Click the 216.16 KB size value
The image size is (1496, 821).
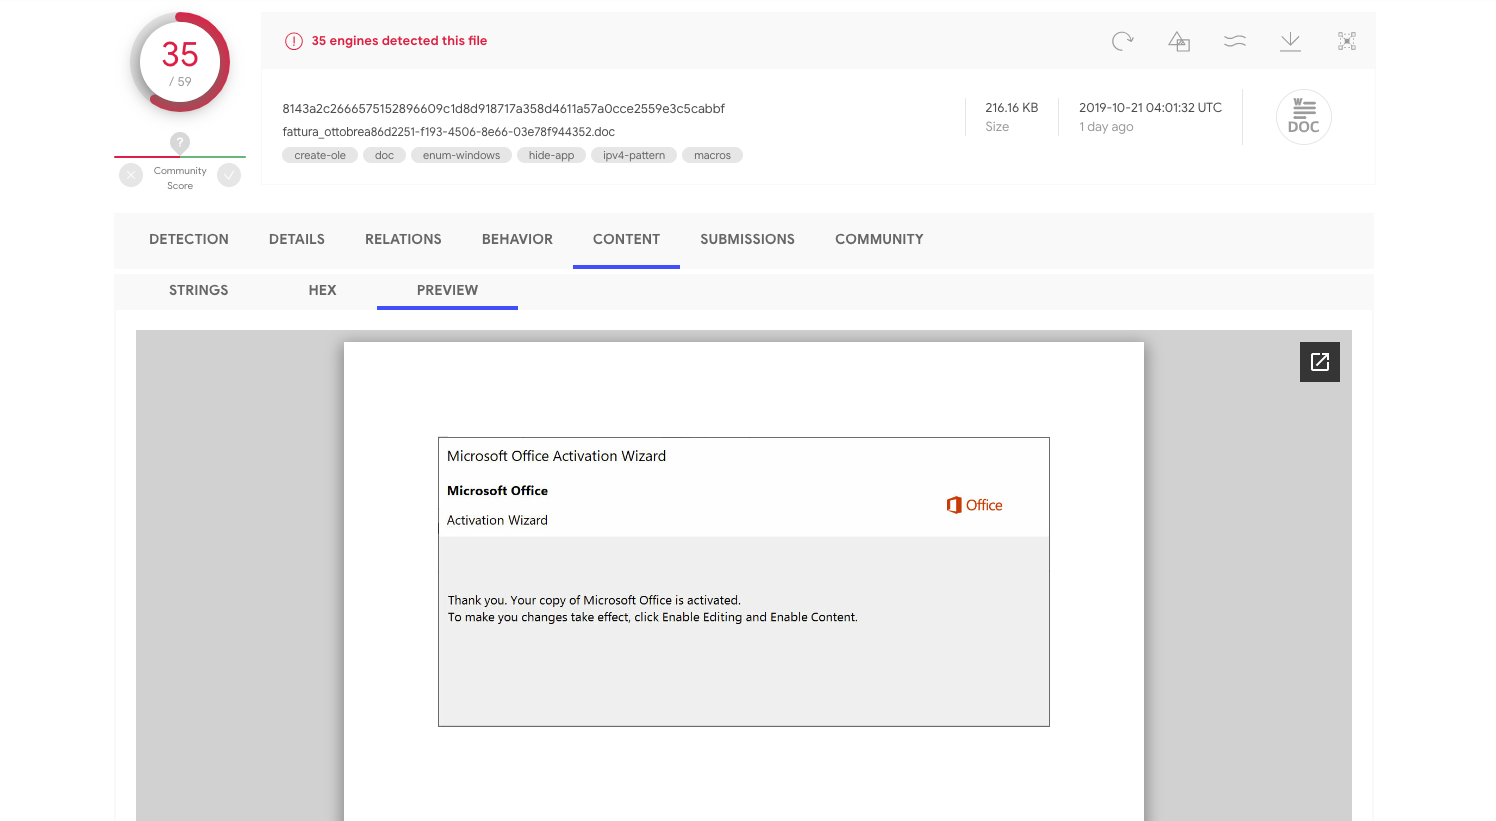coord(1011,107)
